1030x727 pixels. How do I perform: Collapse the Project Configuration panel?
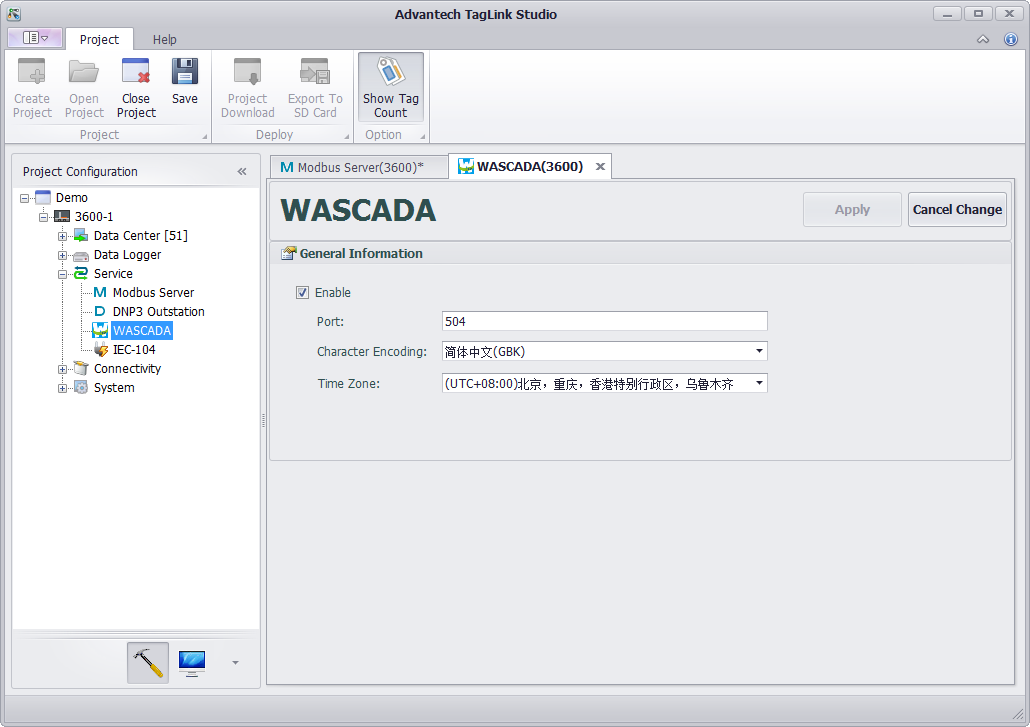click(x=242, y=172)
